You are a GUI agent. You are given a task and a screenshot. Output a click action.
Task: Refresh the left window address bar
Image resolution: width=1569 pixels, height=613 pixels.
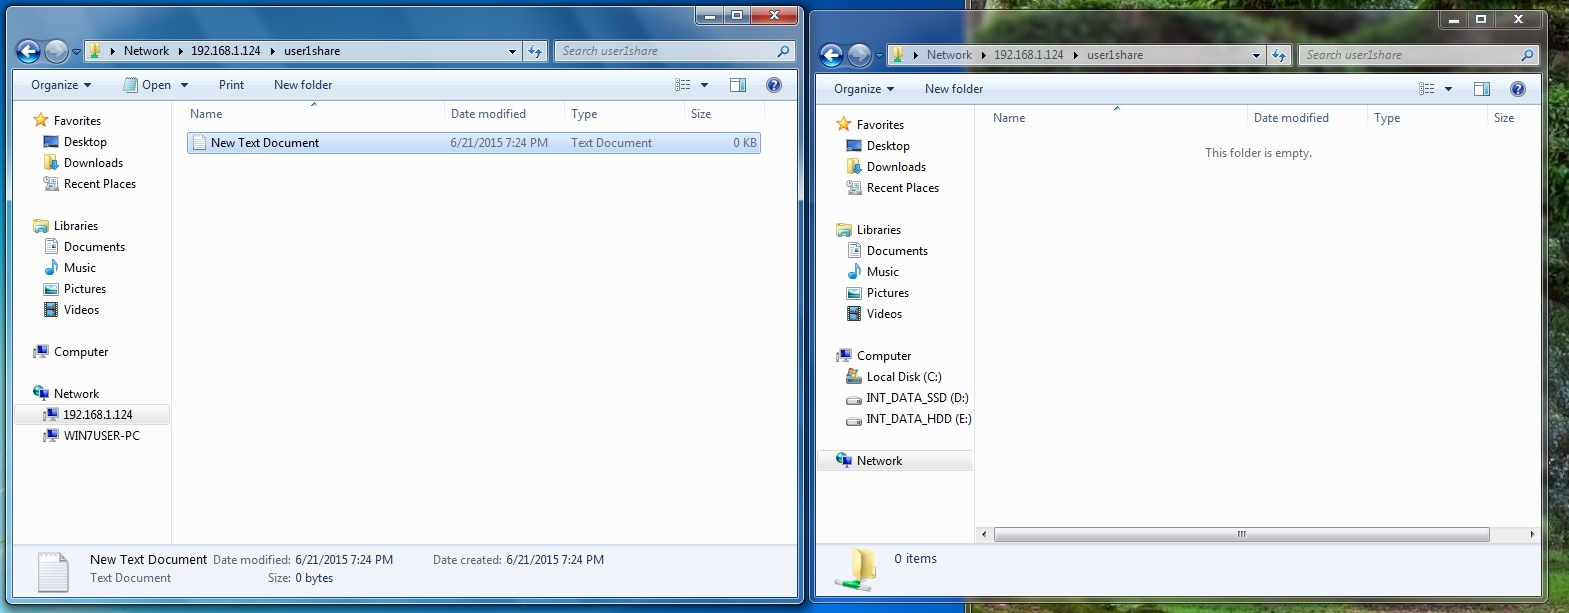click(535, 51)
